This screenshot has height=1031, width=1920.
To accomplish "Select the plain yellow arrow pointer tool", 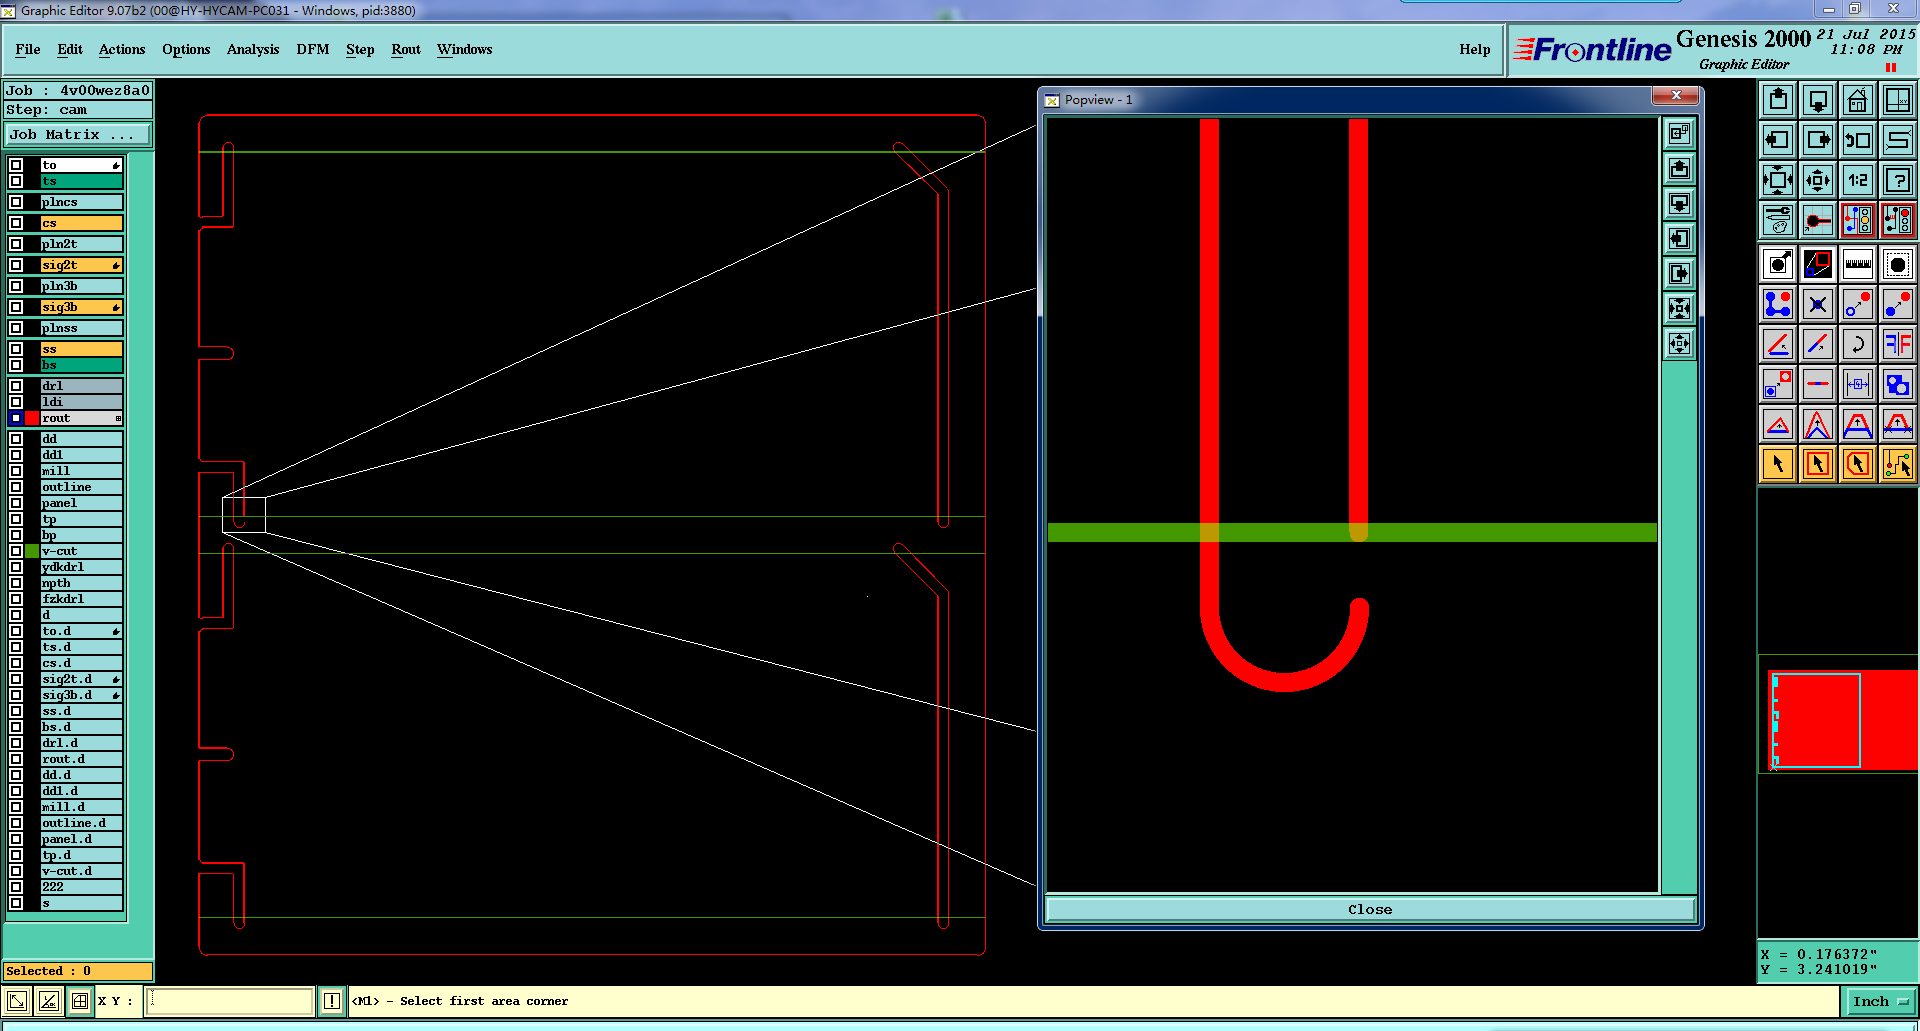I will click(x=1778, y=464).
